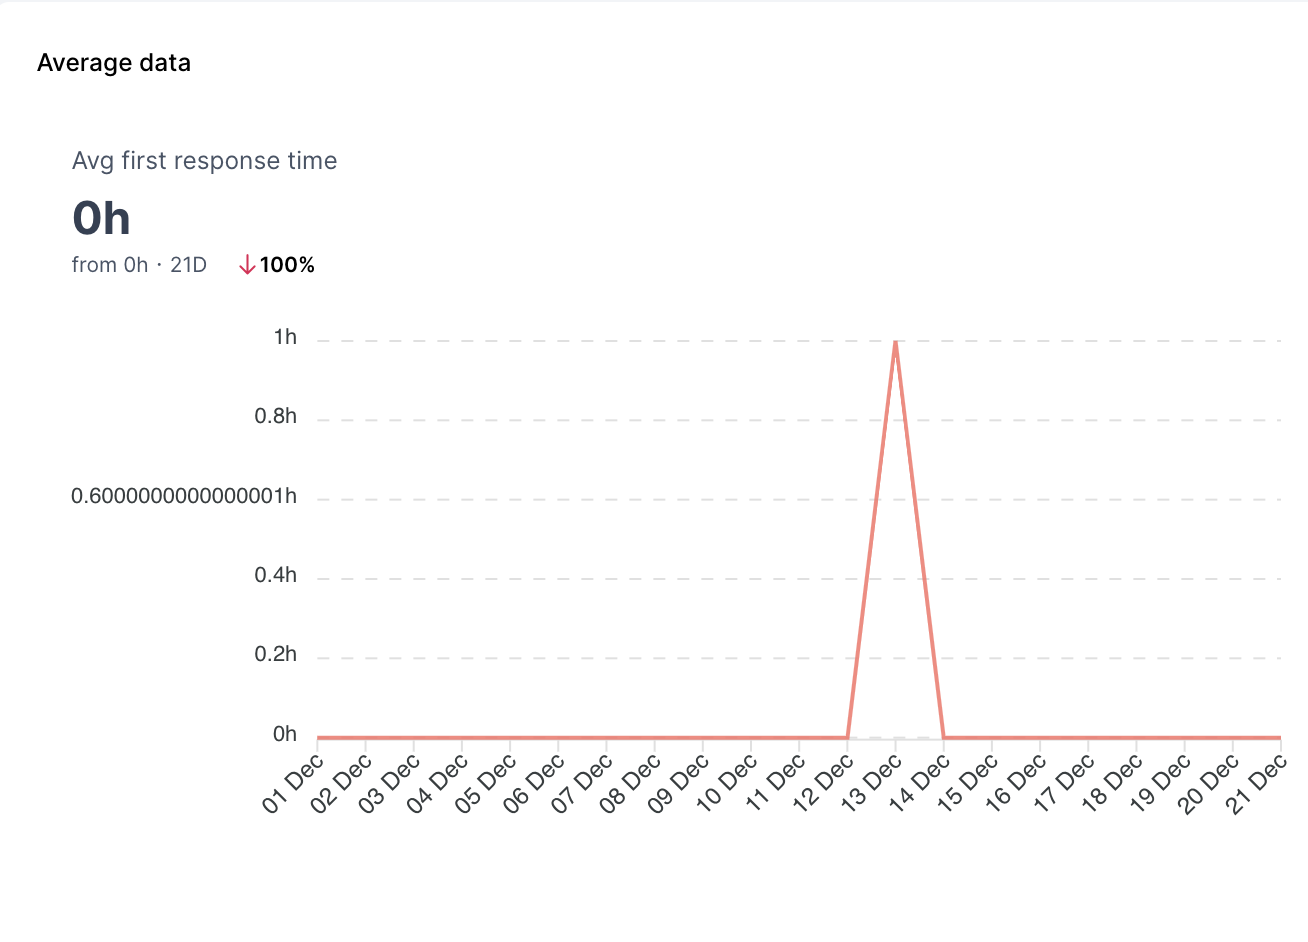Image resolution: width=1308 pixels, height=942 pixels.
Task: Click the 1h y-axis label
Action: tap(285, 338)
